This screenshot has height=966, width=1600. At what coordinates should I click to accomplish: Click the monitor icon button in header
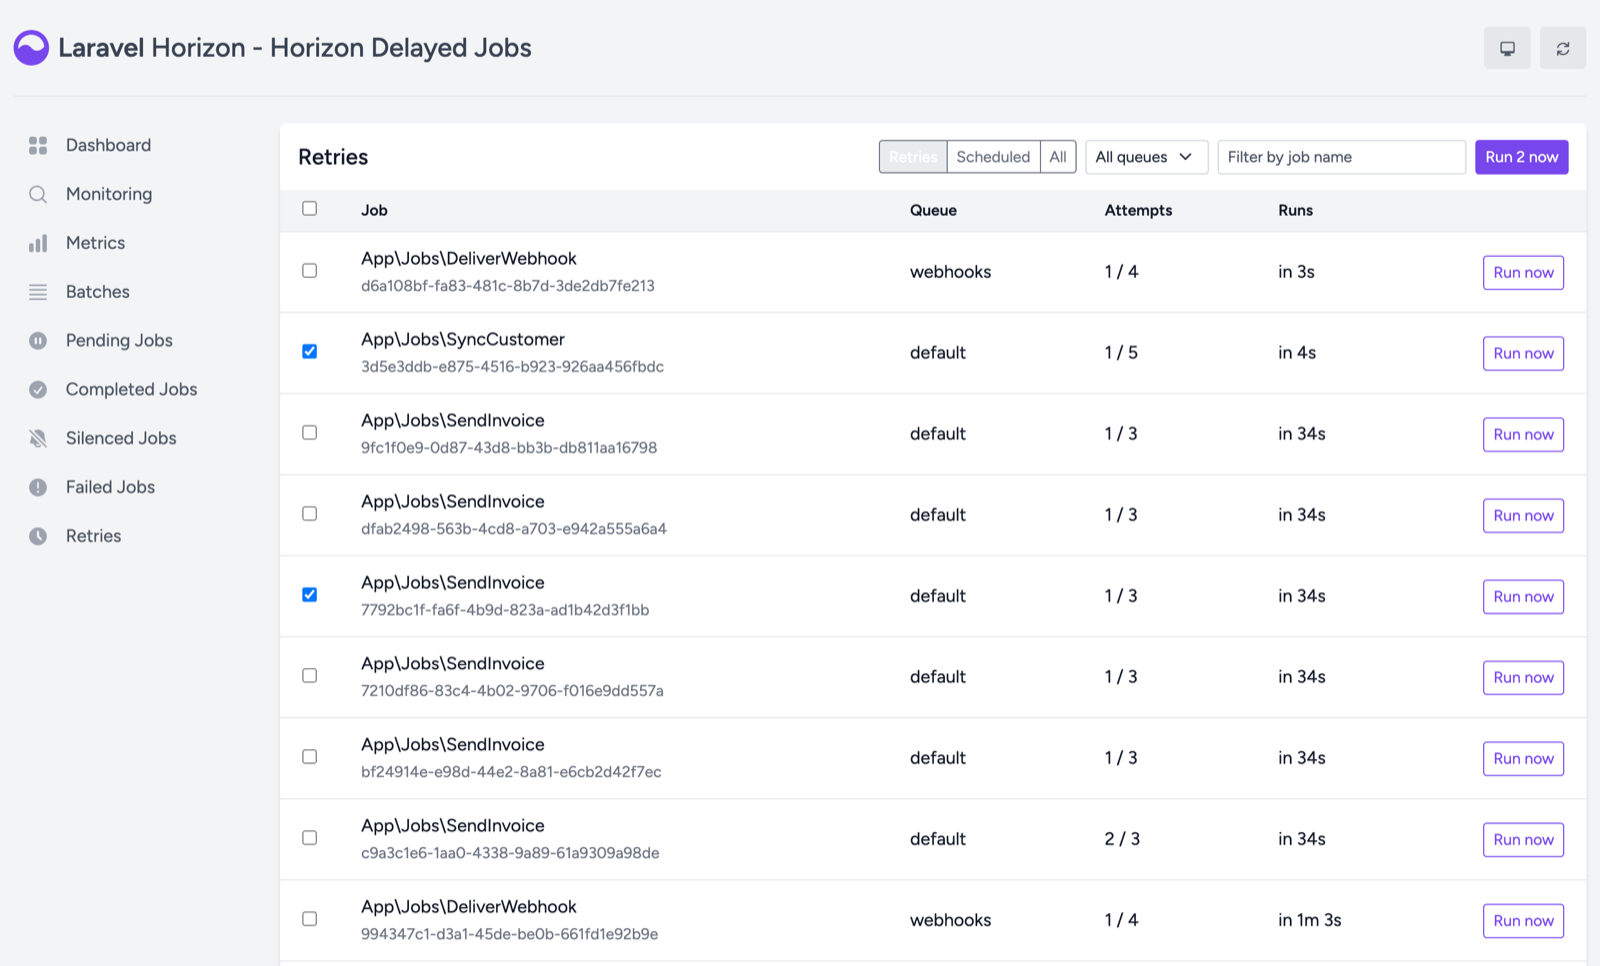point(1507,48)
